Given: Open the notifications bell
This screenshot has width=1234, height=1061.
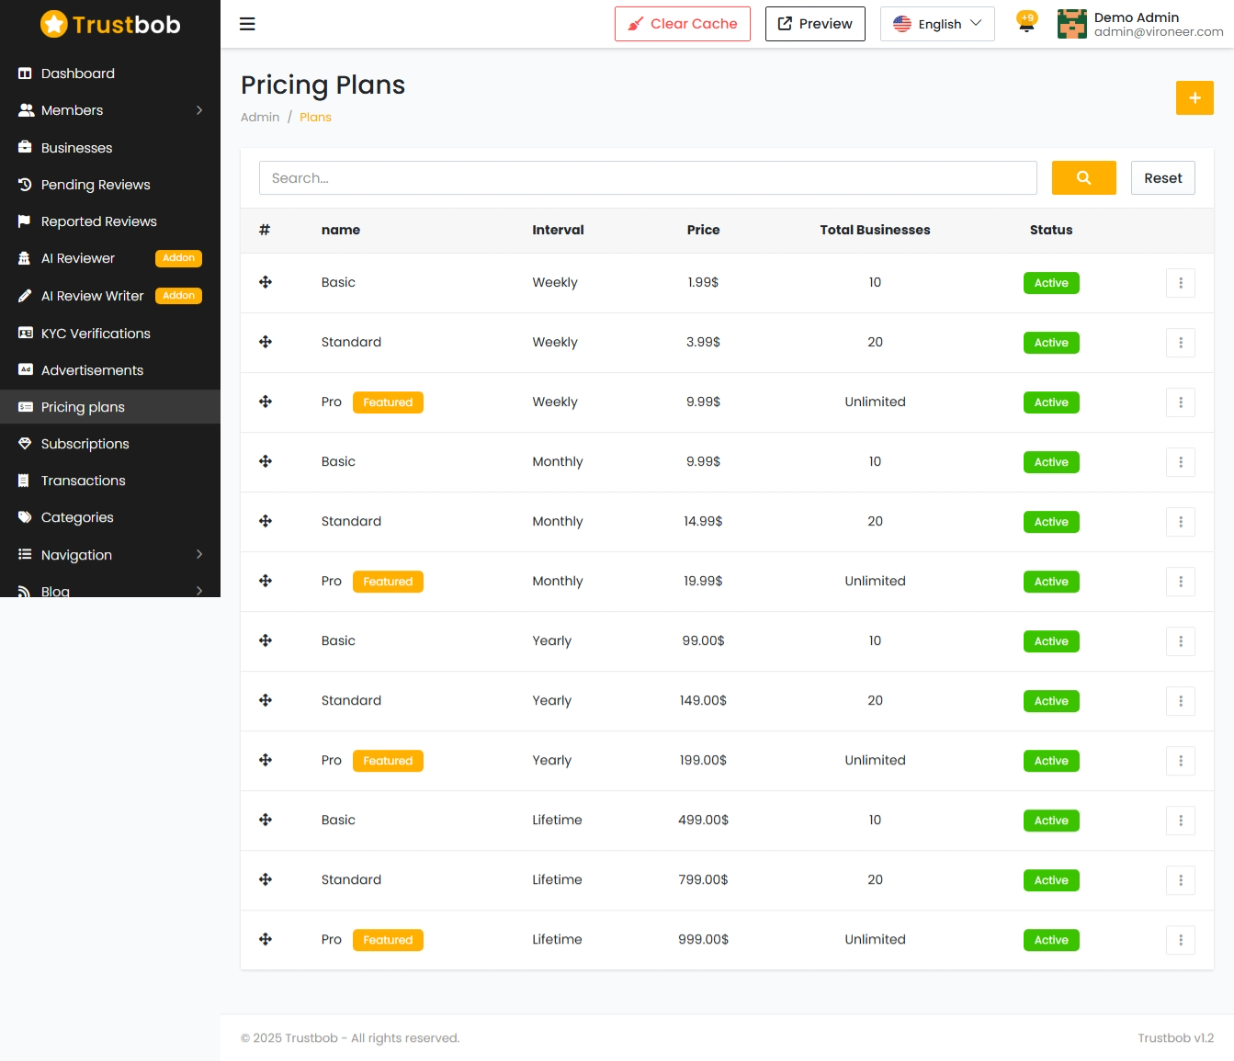Looking at the screenshot, I should 1026,22.
